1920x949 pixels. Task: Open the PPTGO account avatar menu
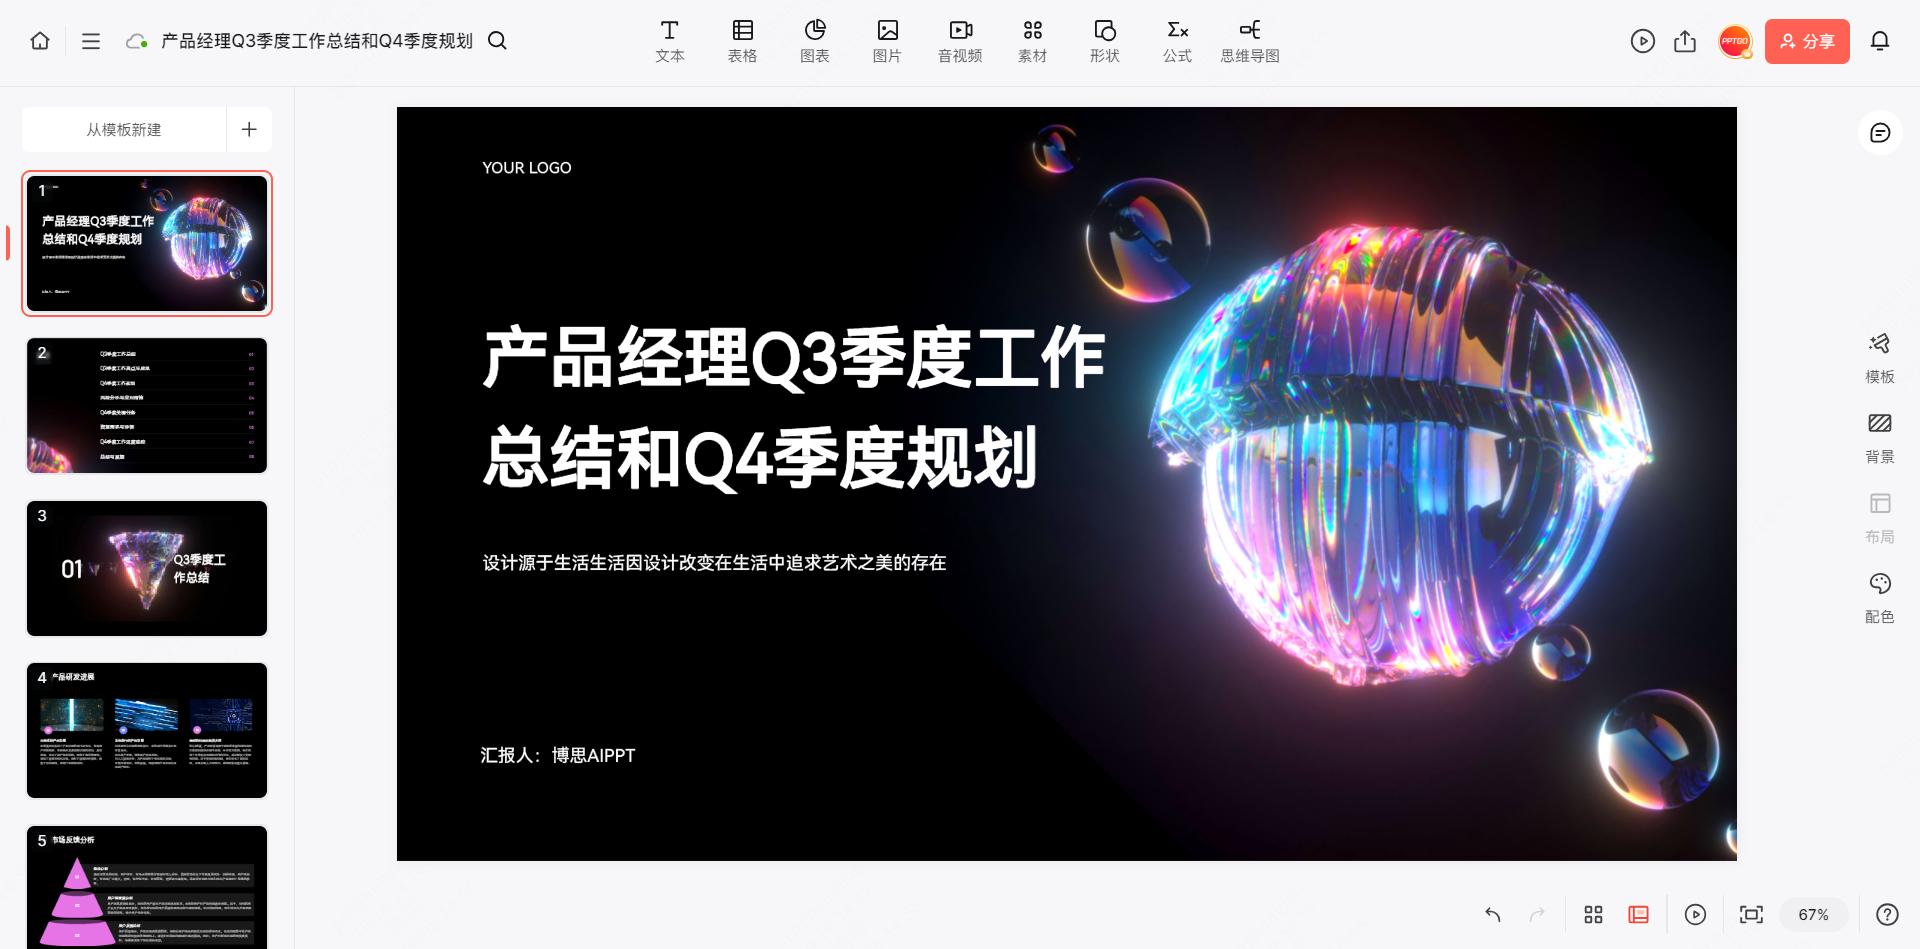1735,41
